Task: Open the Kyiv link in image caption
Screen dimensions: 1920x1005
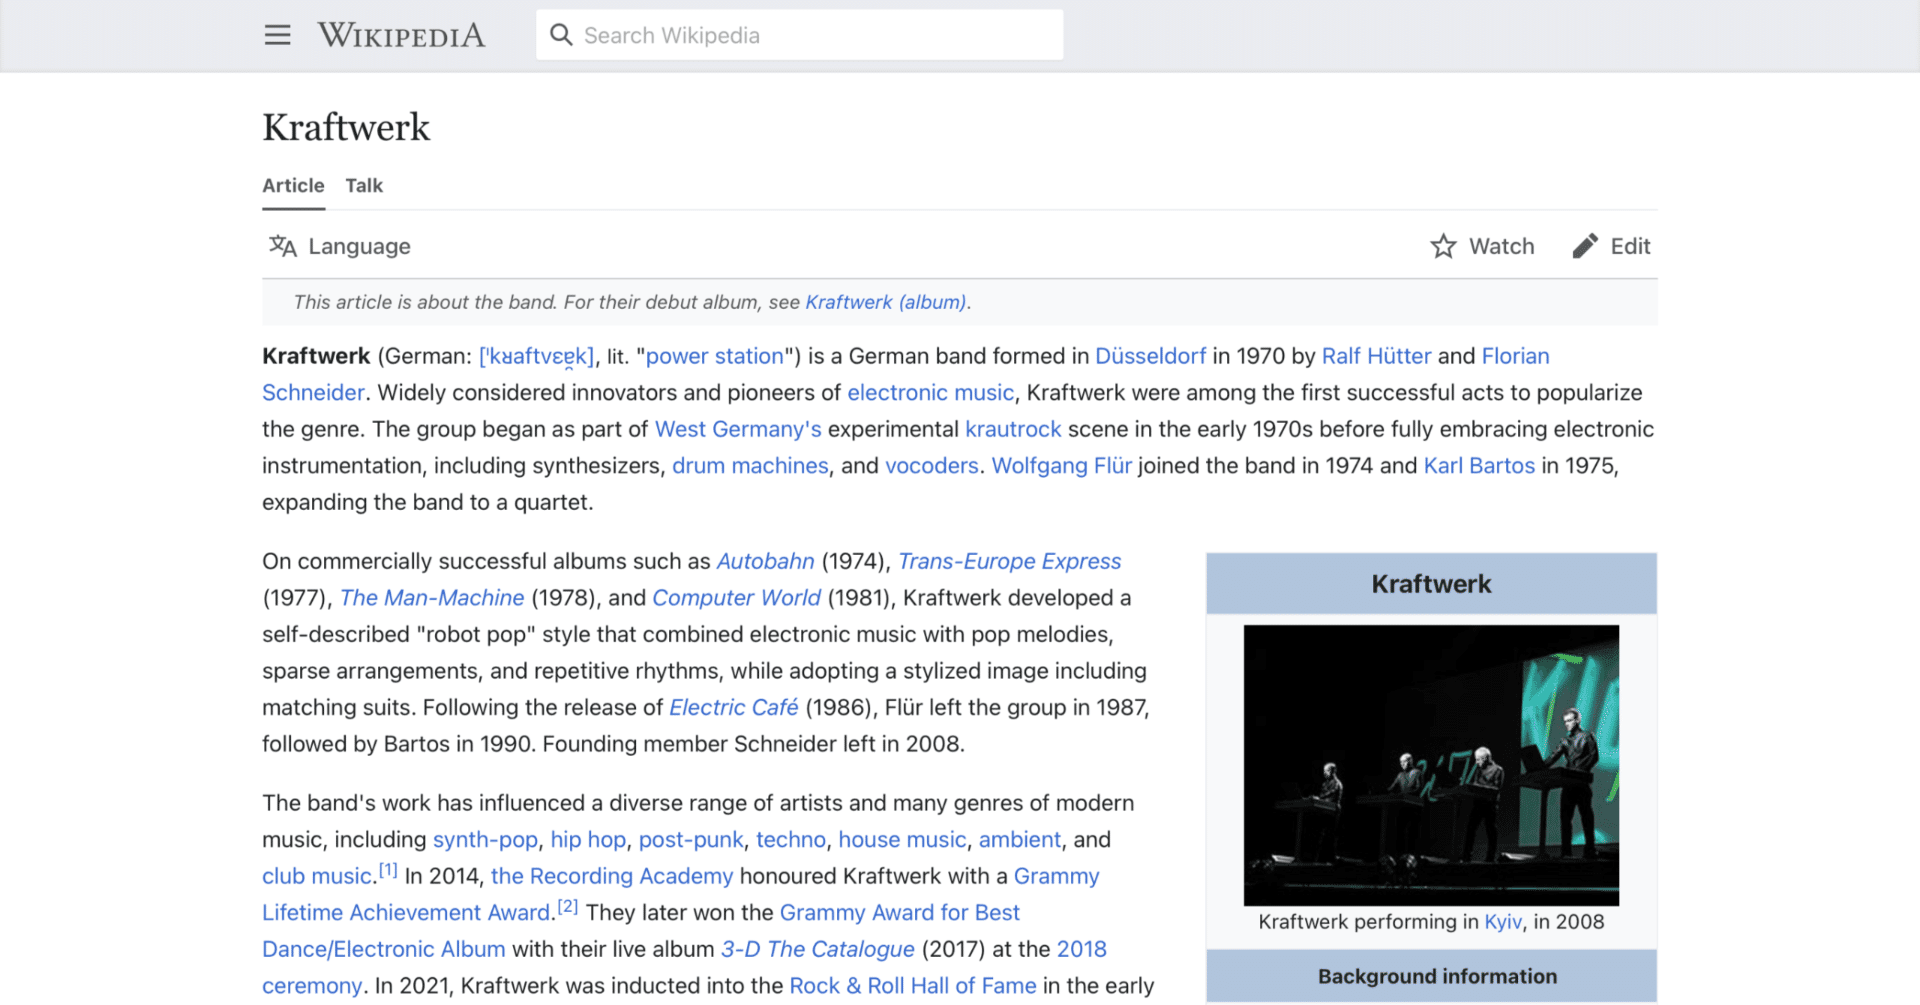Action: (x=1503, y=922)
